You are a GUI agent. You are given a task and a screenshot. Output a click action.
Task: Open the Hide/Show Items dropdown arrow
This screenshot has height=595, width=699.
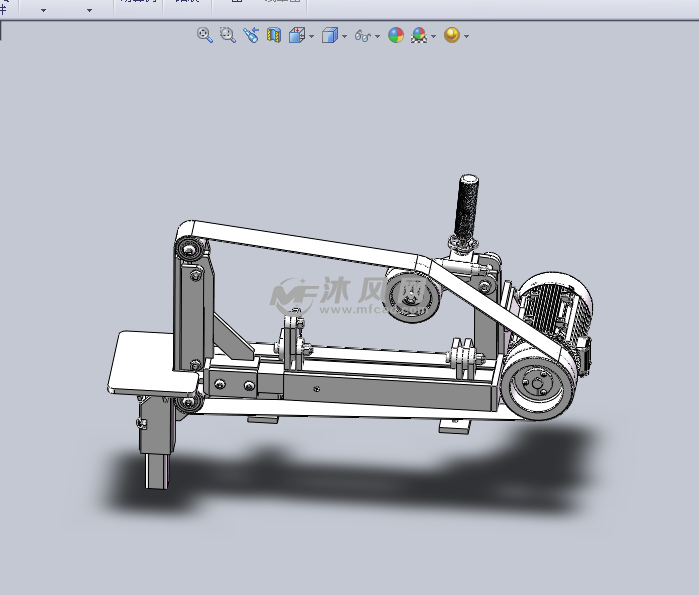coord(378,36)
